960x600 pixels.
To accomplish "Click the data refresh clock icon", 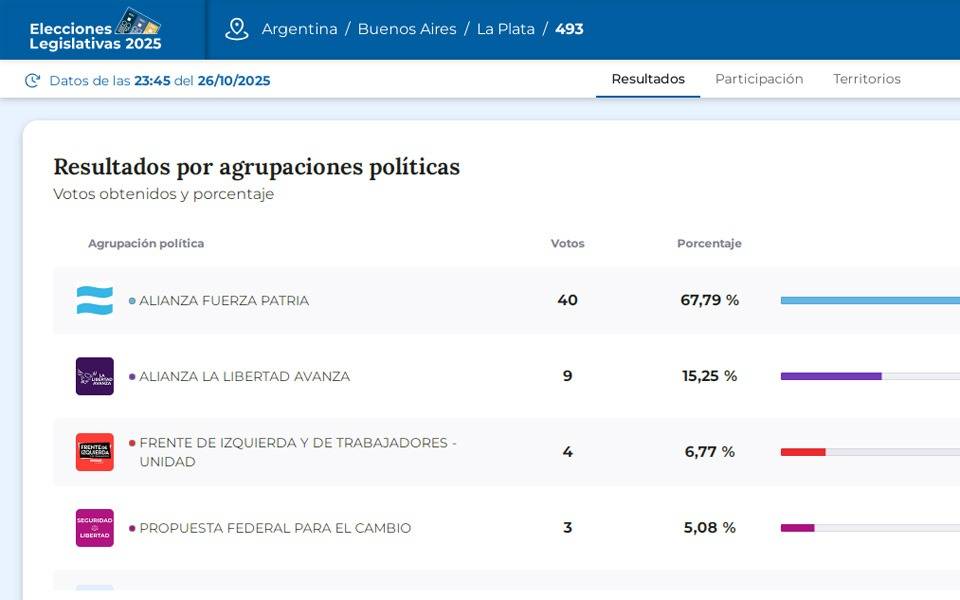I will tap(33, 81).
